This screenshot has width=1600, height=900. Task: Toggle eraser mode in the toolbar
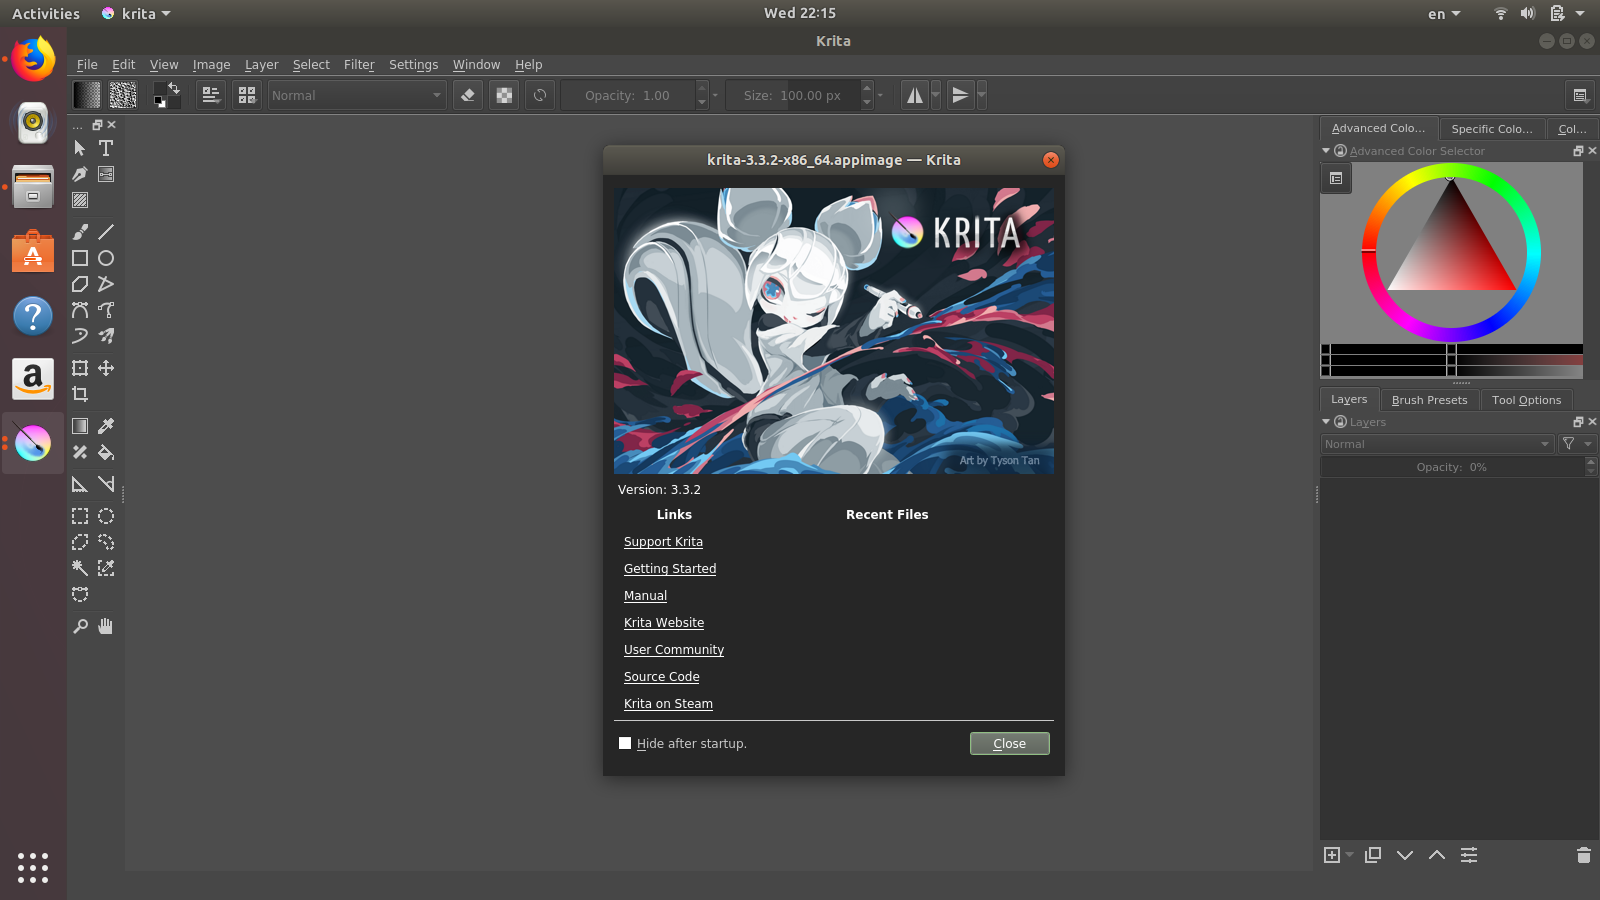click(x=468, y=95)
